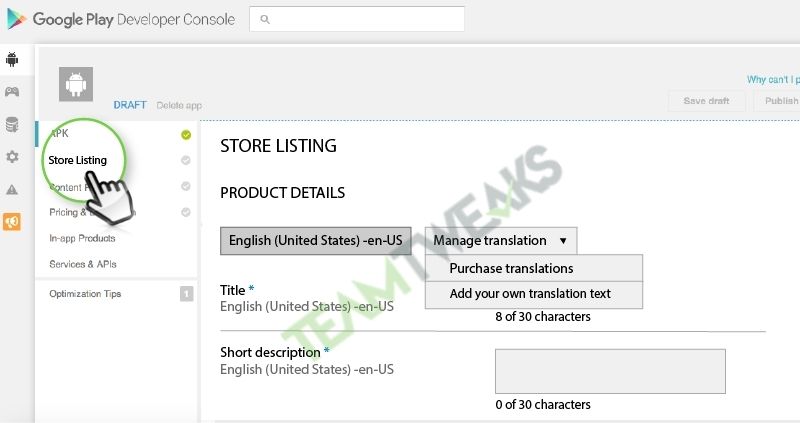
Task: Click the Content Rating status checkmark
Action: [x=186, y=186]
